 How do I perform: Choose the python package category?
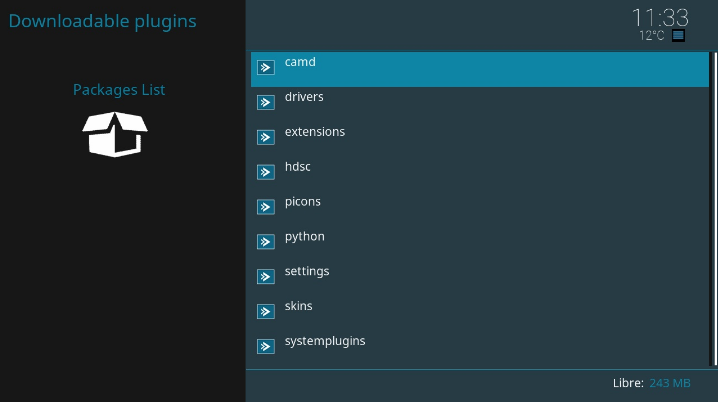tap(305, 237)
